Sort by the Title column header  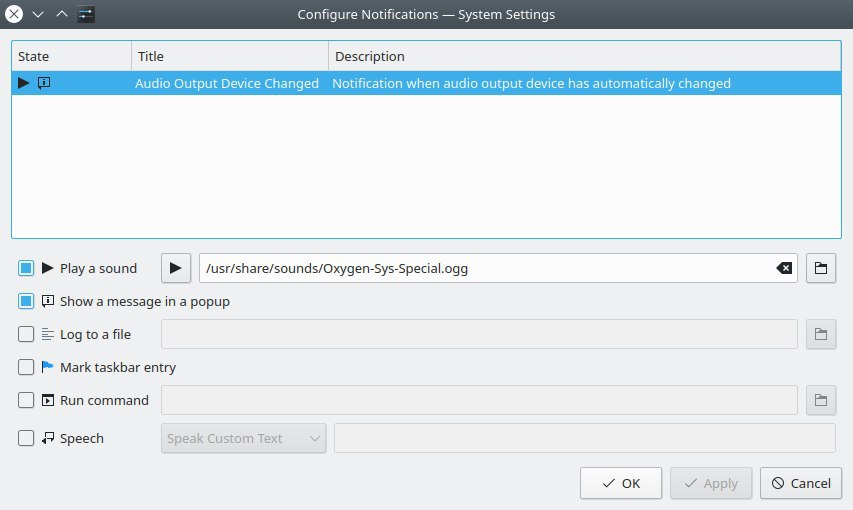230,56
